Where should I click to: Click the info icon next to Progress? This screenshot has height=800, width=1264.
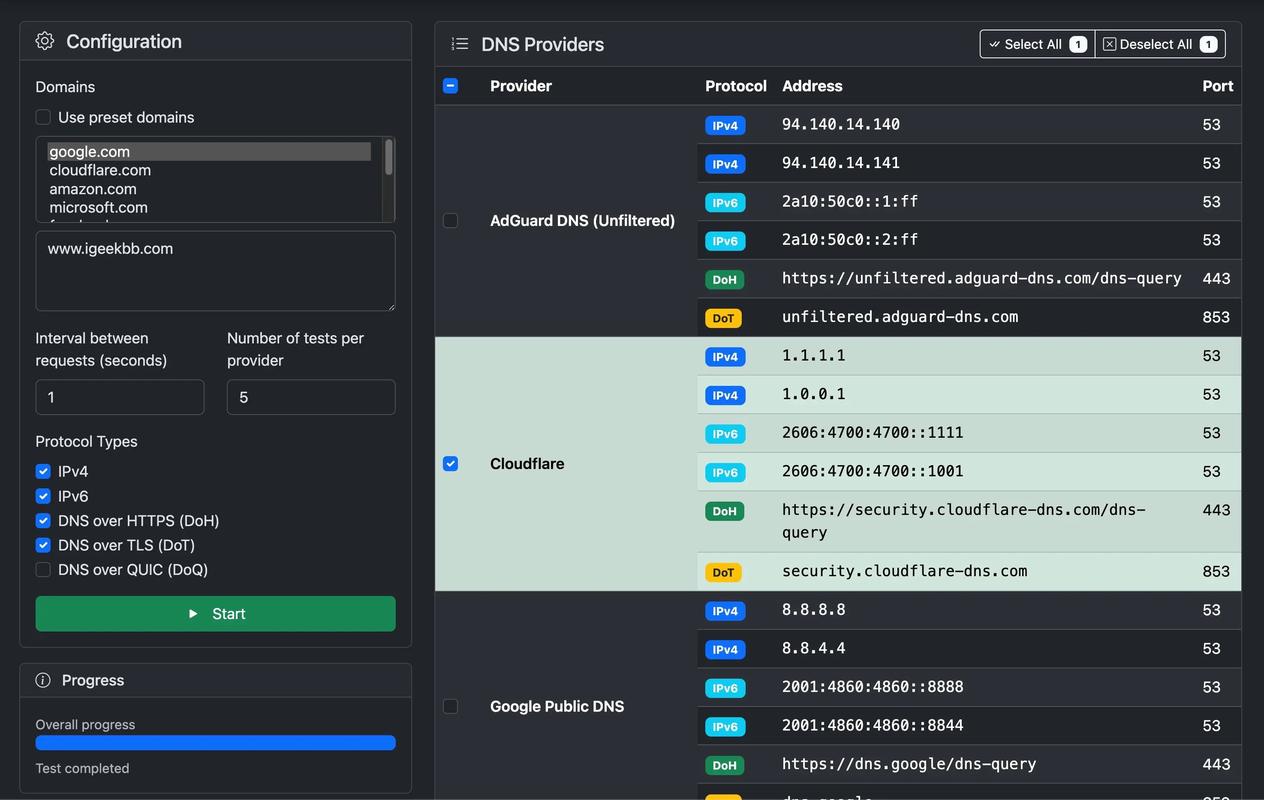44,680
